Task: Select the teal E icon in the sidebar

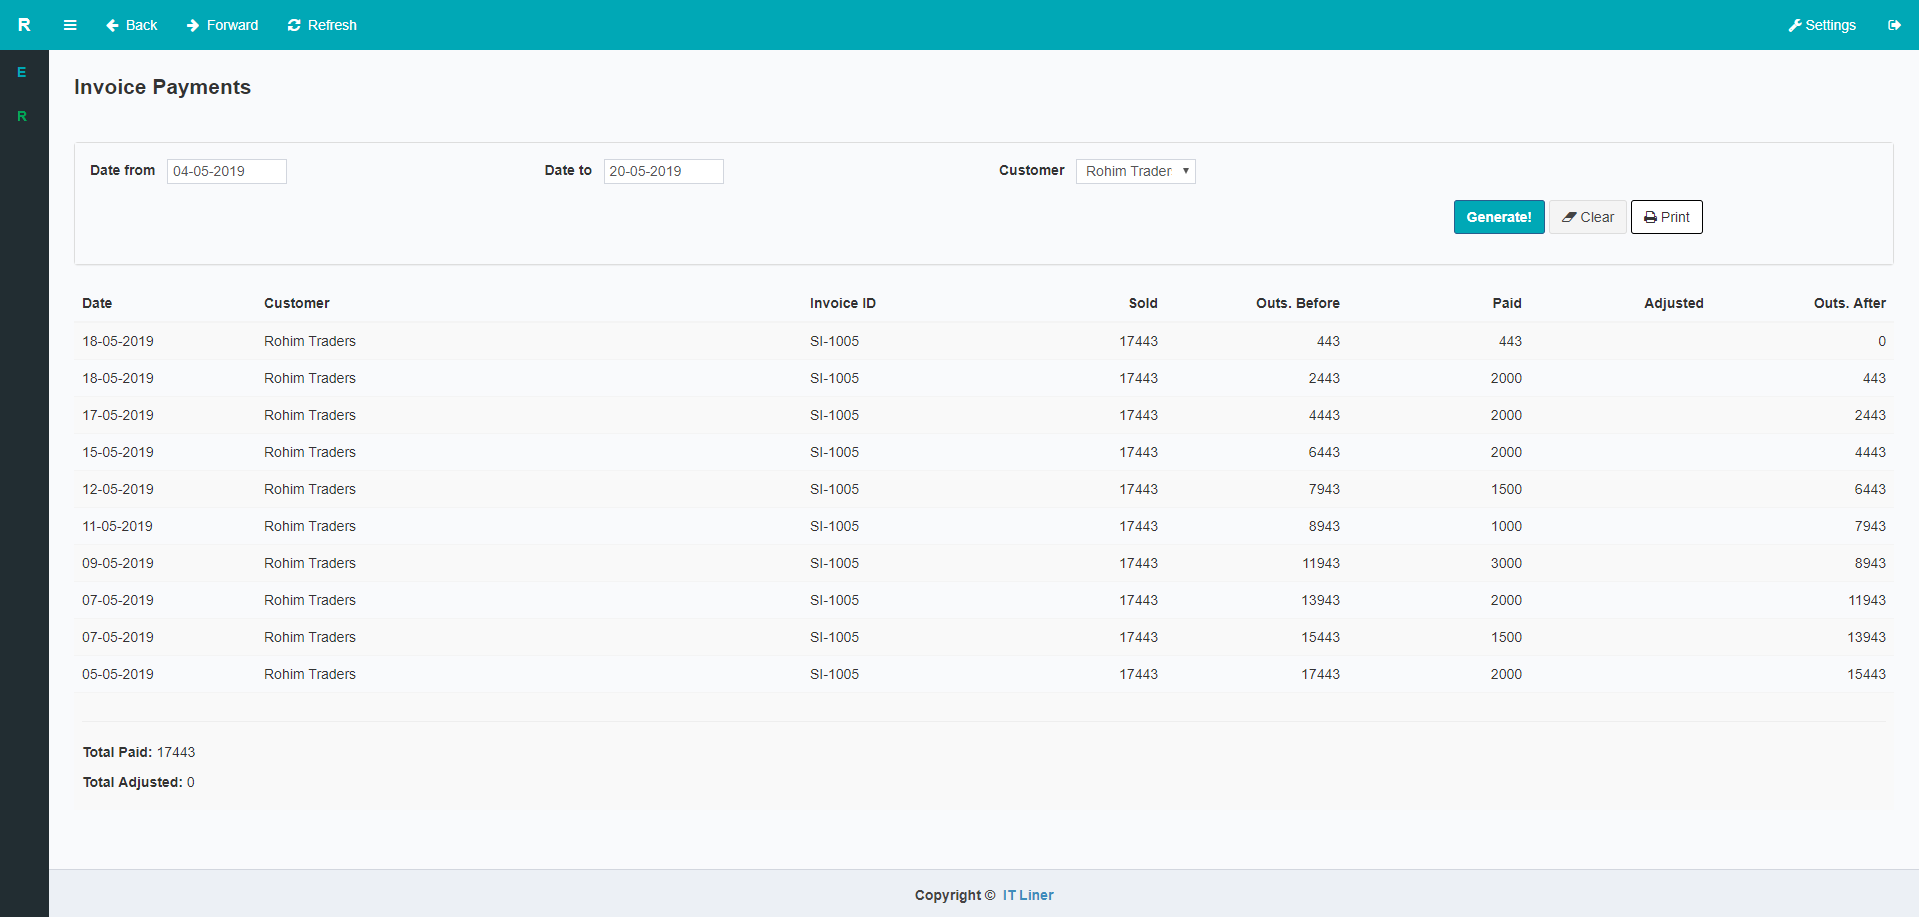Action: (22, 71)
